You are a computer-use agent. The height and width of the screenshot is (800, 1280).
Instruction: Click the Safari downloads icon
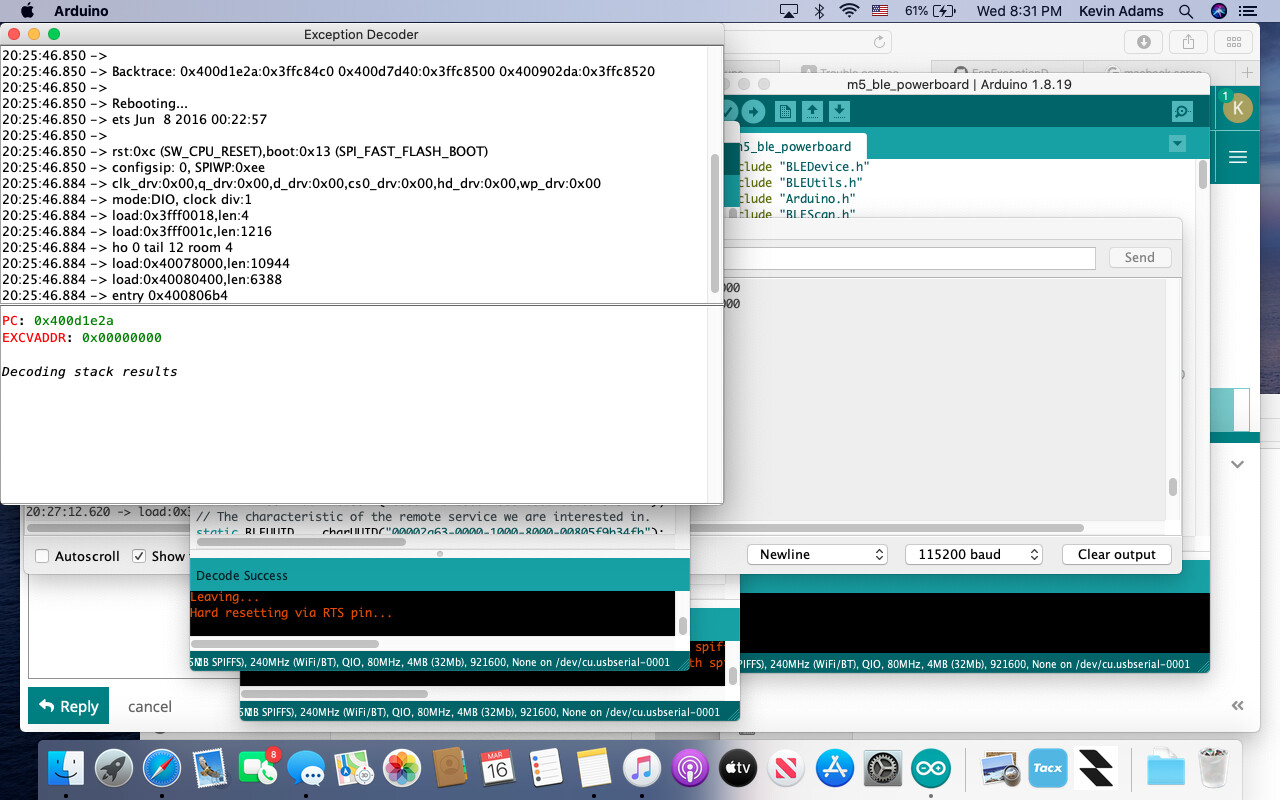[x=1143, y=42]
